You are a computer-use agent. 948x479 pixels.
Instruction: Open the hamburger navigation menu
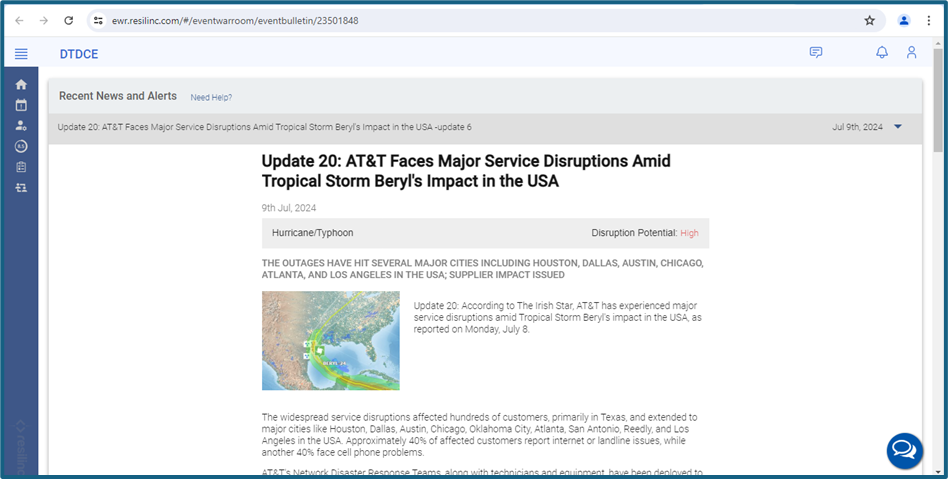pyautogui.click(x=21, y=54)
